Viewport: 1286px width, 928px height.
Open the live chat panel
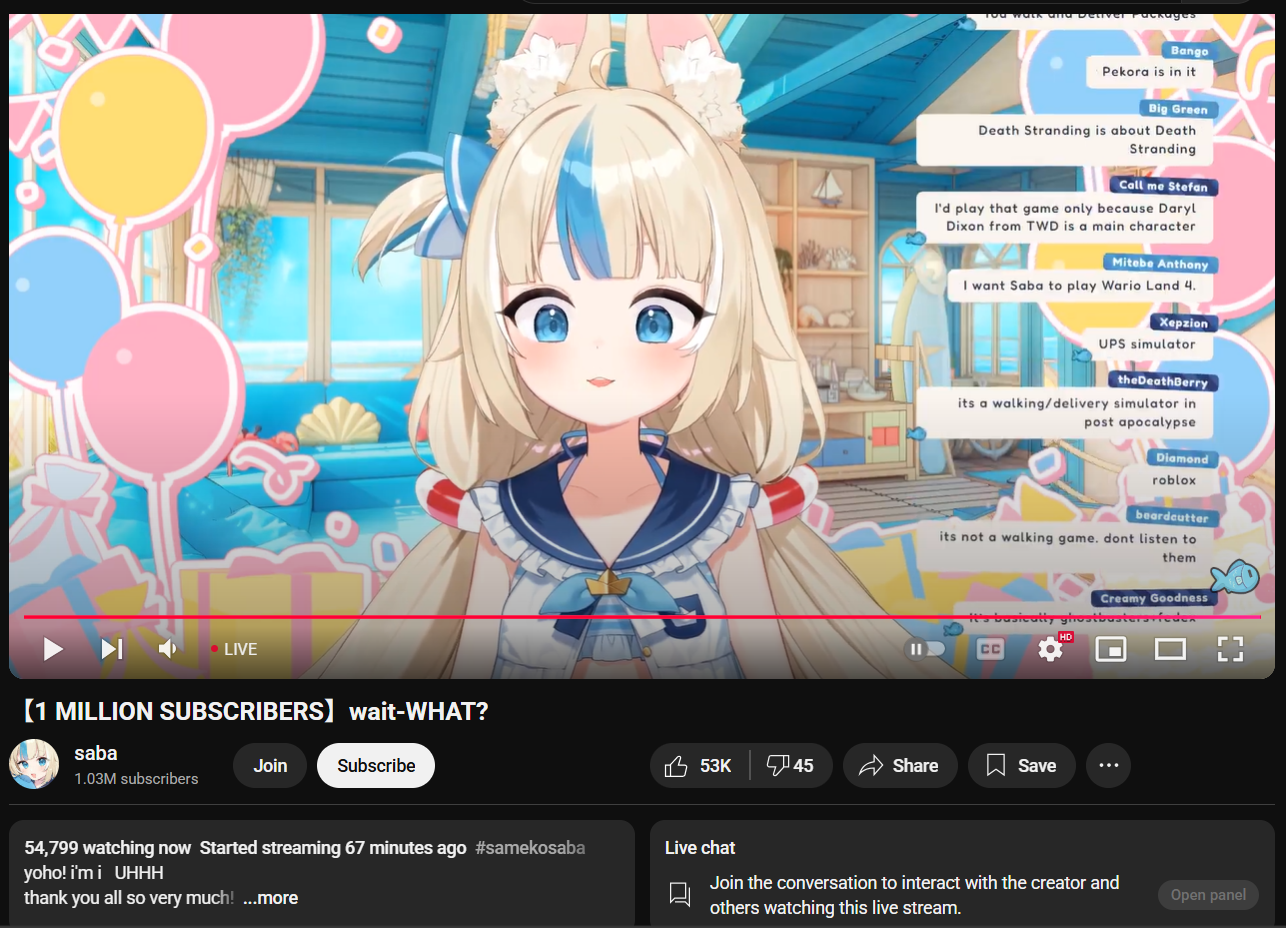click(x=1208, y=895)
